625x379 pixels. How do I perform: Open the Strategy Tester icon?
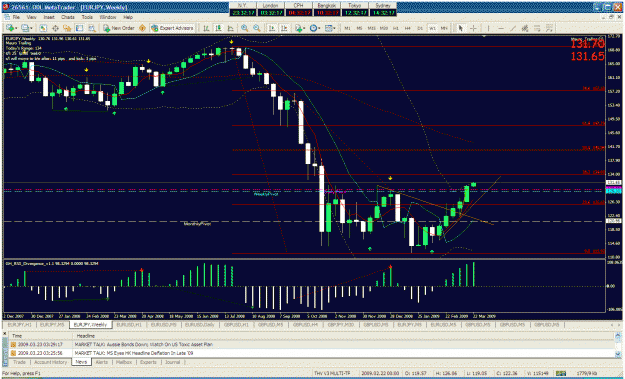coord(92,28)
